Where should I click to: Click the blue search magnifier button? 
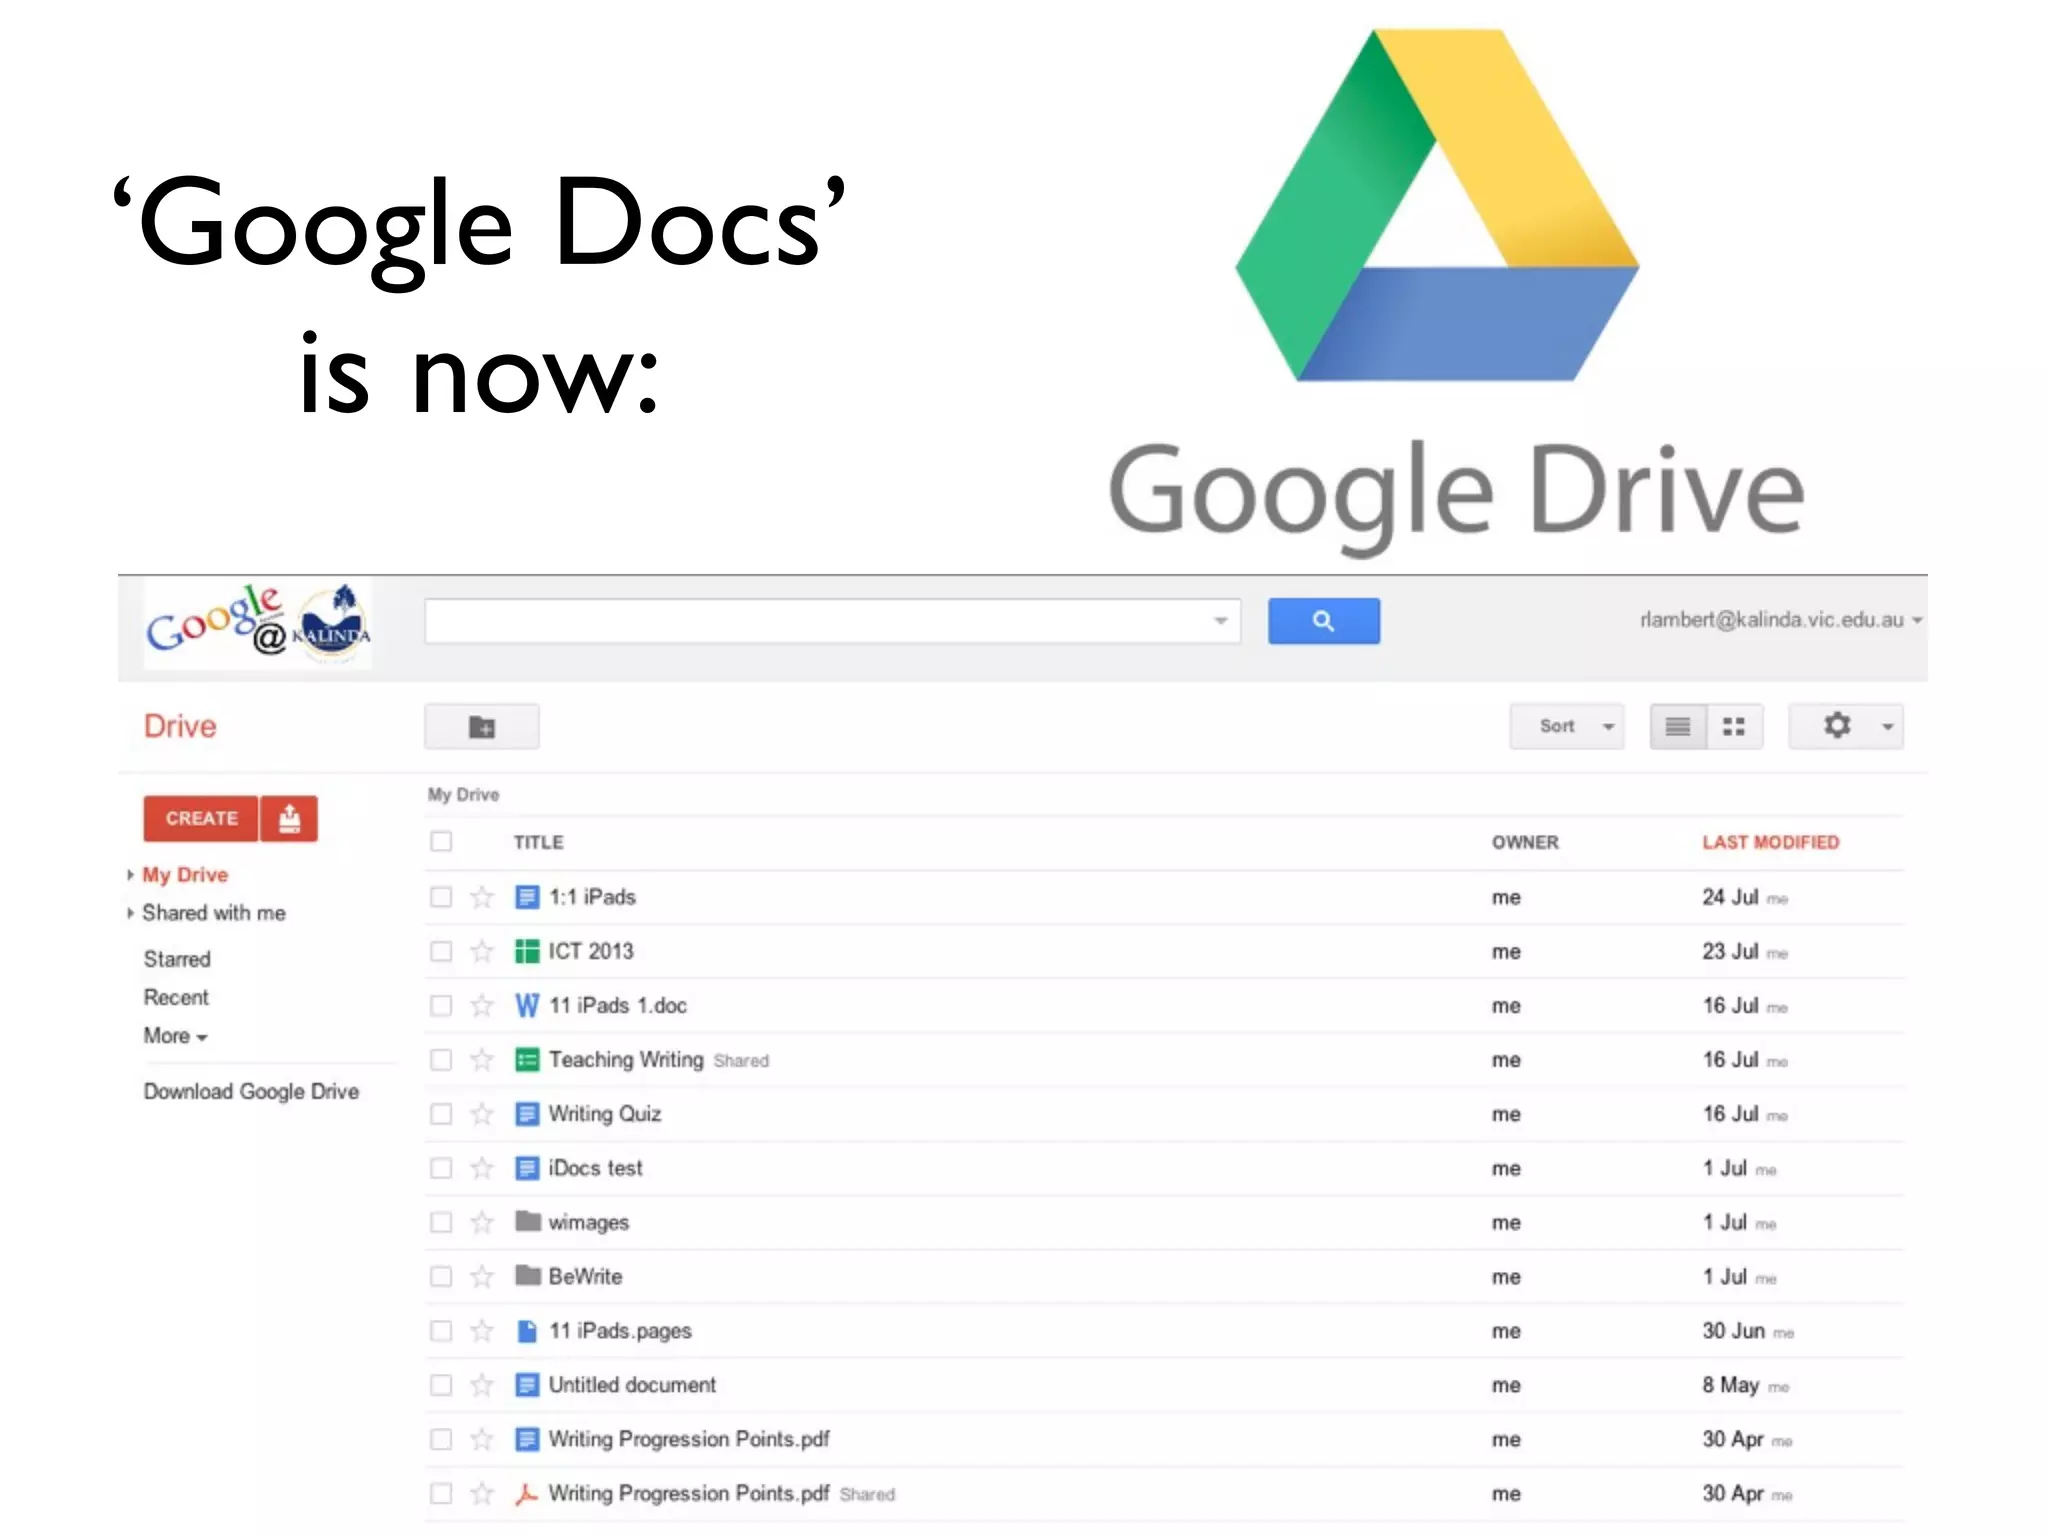1323,621
